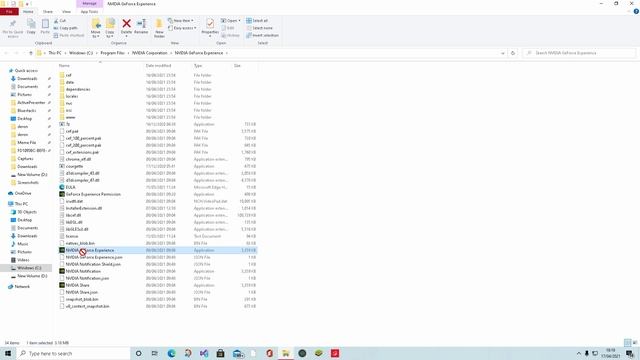The height and width of the screenshot is (360, 640).
Task: Select the EULA file
Action: [x=70, y=187]
